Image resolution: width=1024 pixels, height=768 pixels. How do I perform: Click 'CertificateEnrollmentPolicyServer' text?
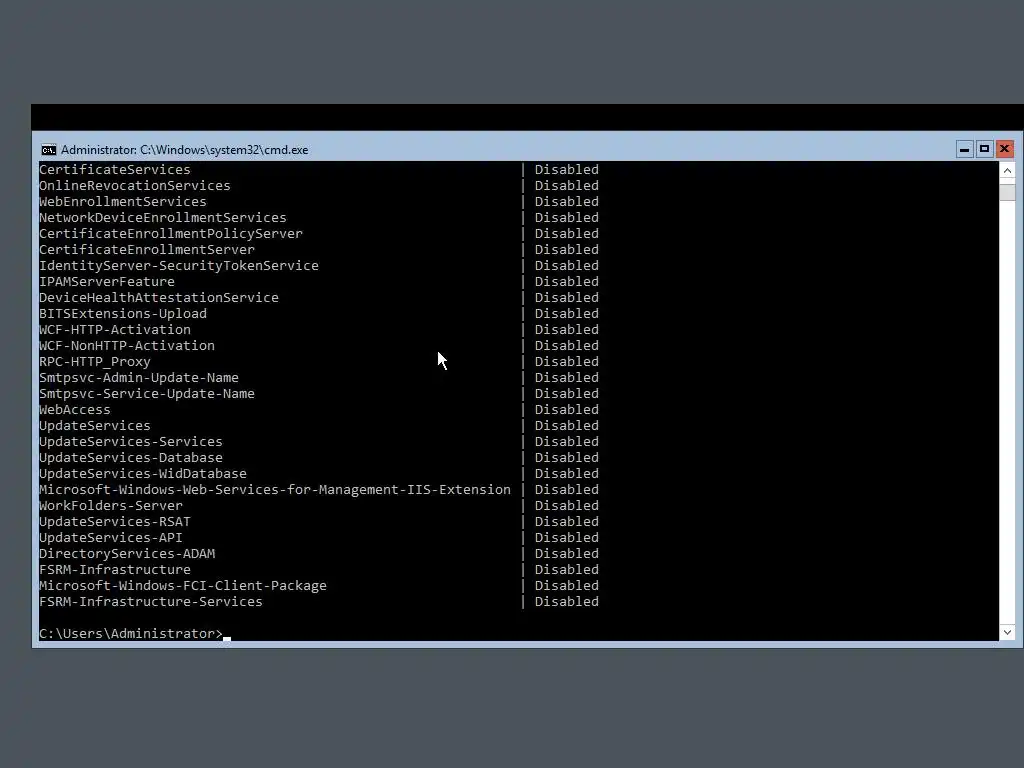[x=170, y=234]
